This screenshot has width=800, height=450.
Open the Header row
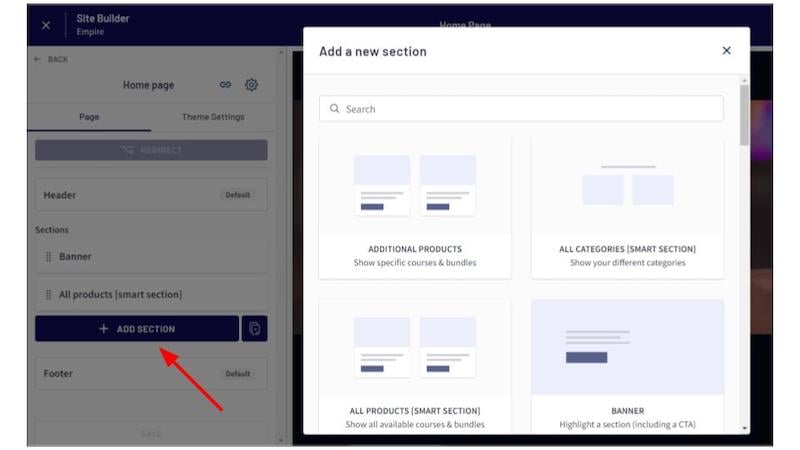(151, 195)
